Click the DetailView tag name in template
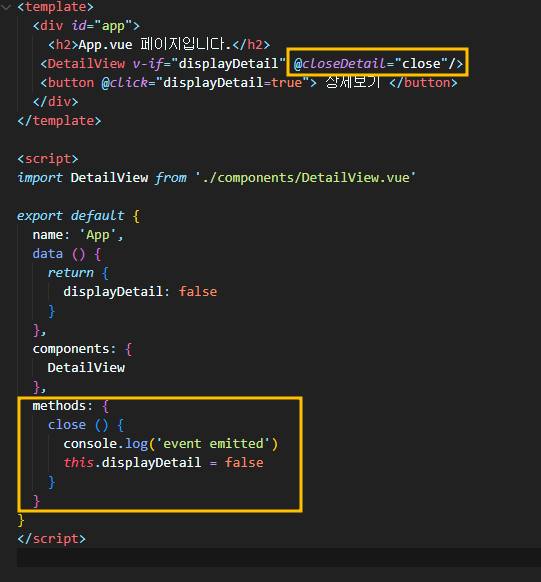 (86, 63)
